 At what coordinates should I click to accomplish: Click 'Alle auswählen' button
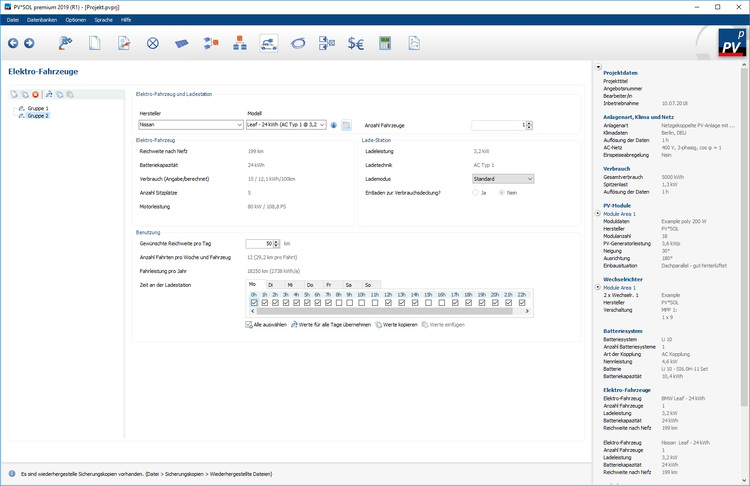click(x=269, y=324)
